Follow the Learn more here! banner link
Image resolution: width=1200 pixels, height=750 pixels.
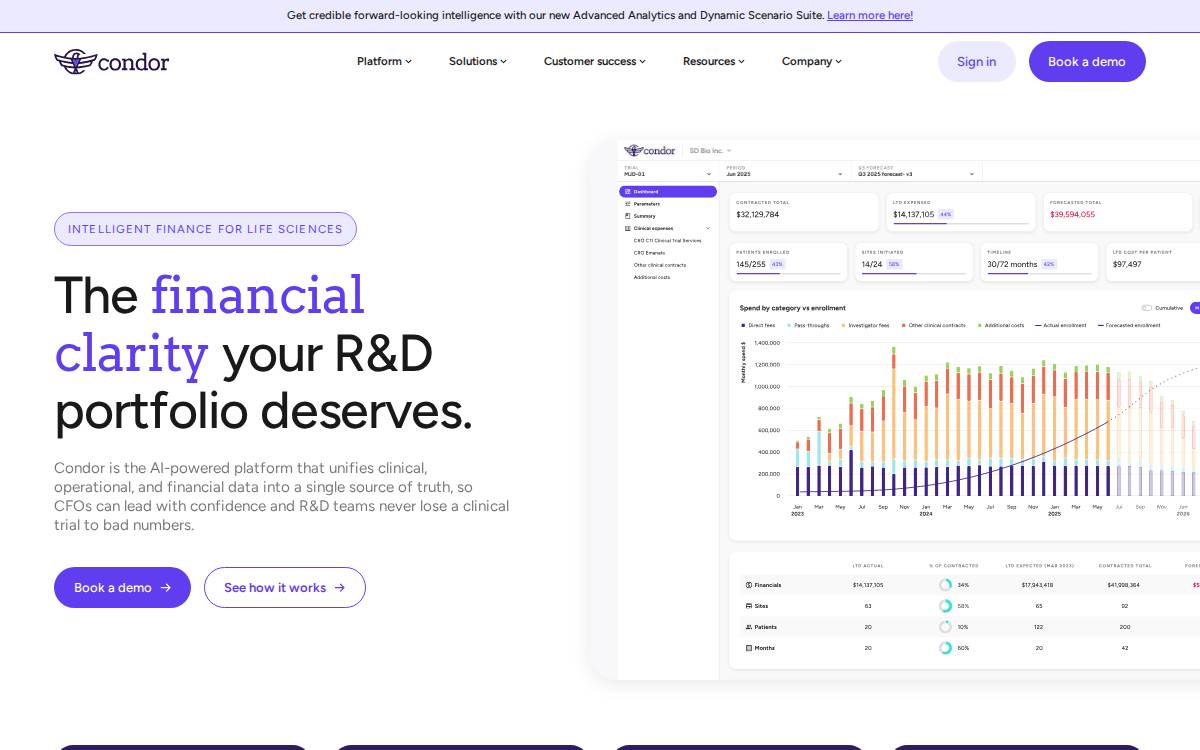click(870, 15)
